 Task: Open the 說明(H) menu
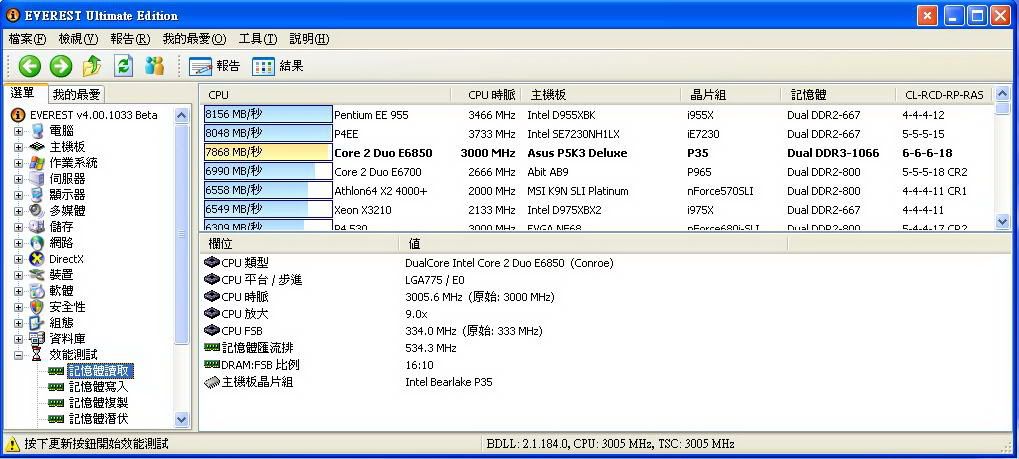click(309, 39)
